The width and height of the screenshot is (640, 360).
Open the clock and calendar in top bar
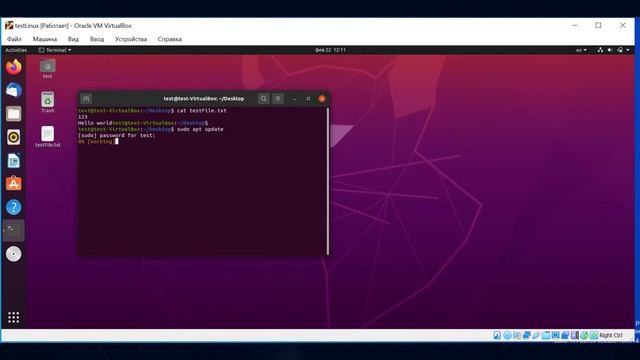click(331, 50)
